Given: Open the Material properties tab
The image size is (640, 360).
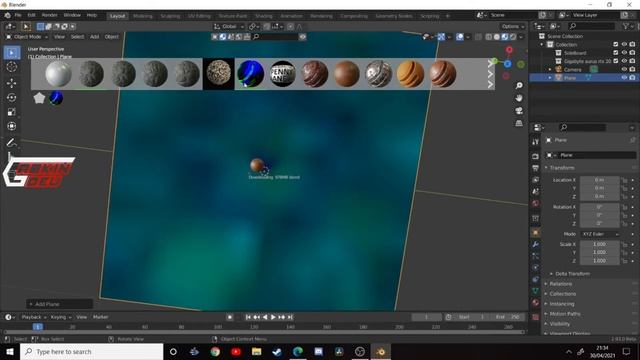Looking at the screenshot, I should coord(536,303).
